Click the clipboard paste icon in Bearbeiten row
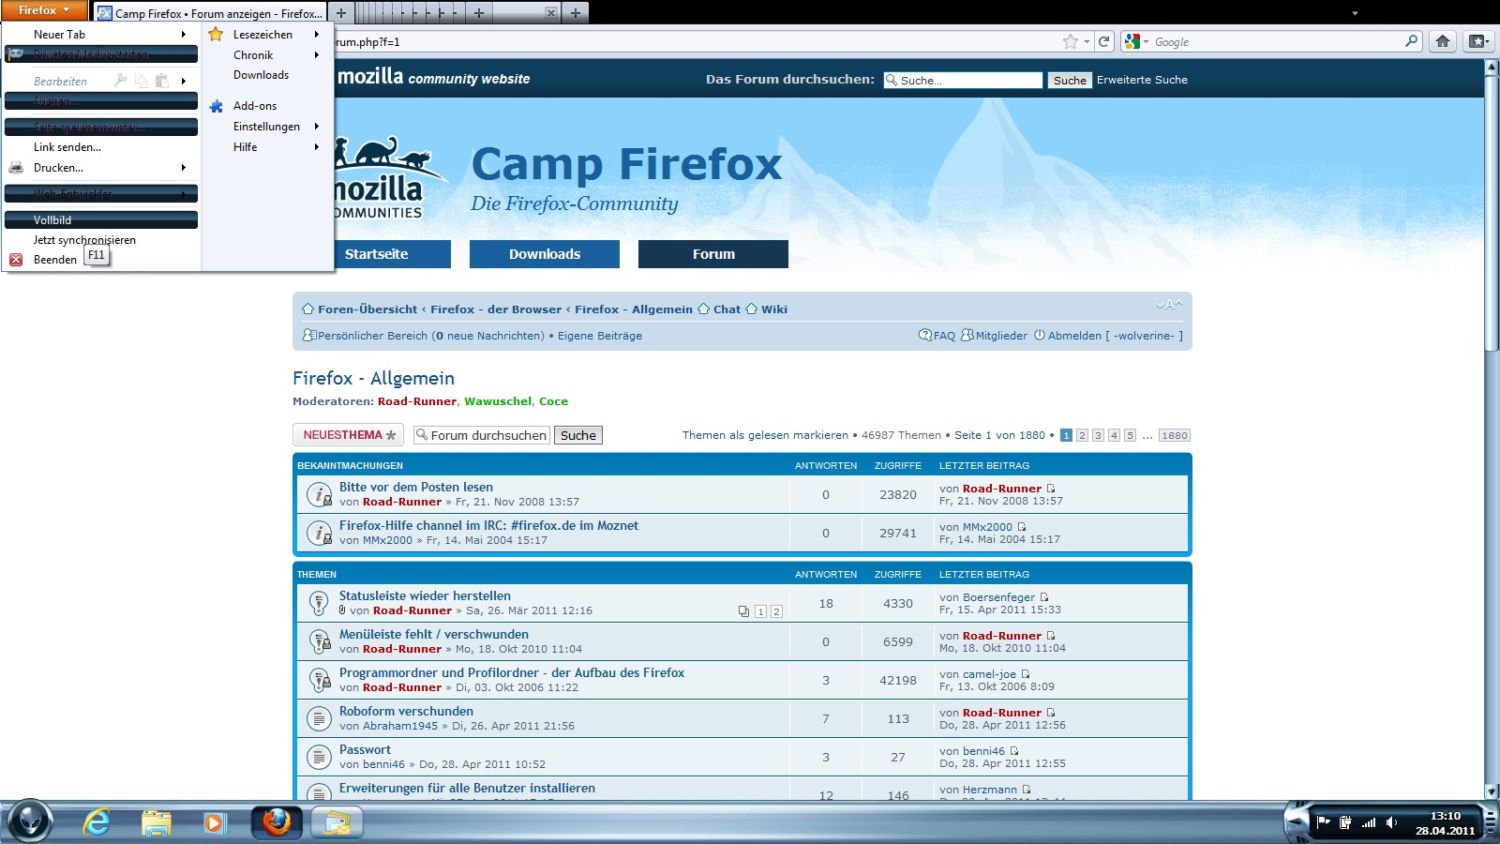This screenshot has height=844, width=1500. (162, 80)
